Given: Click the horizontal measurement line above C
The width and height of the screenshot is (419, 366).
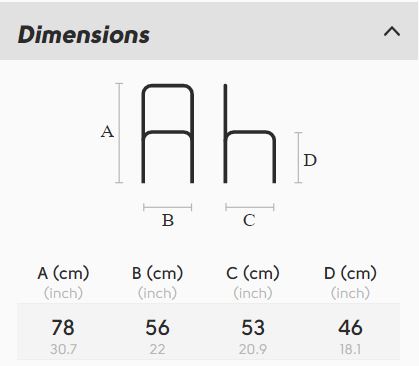Looking at the screenshot, I should [x=250, y=207].
